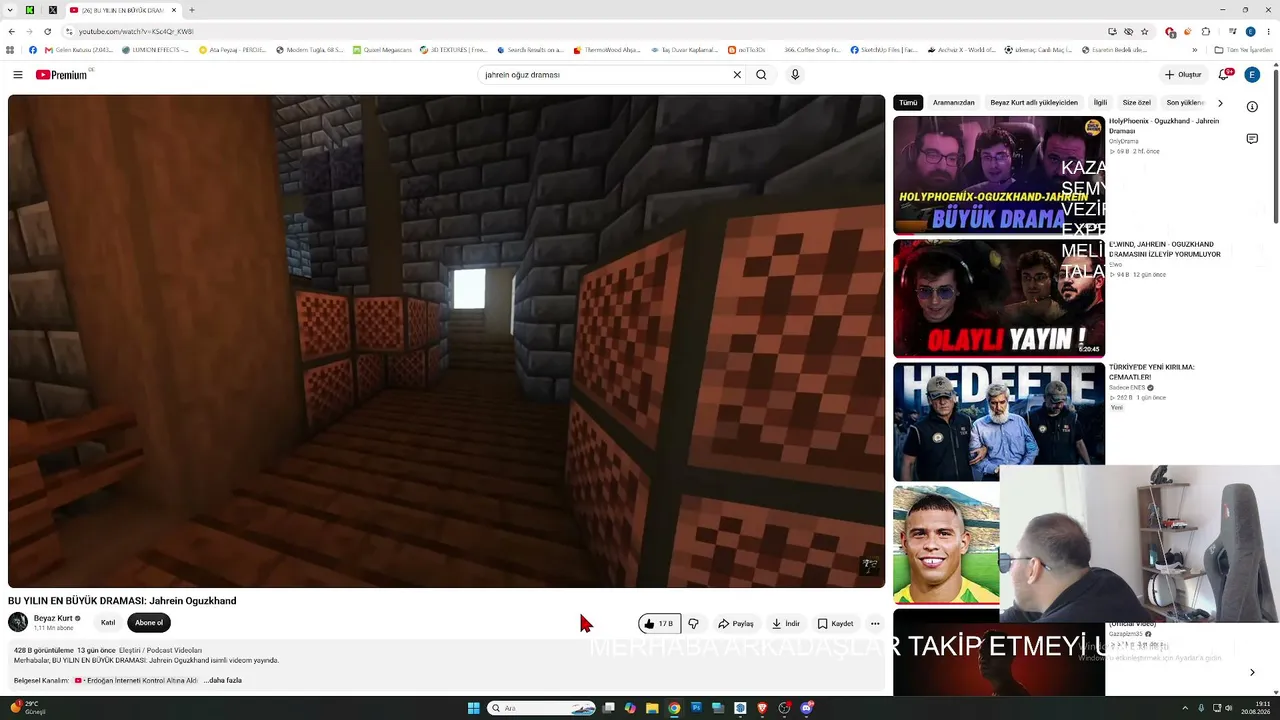Start voice search with microphone icon

795,75
